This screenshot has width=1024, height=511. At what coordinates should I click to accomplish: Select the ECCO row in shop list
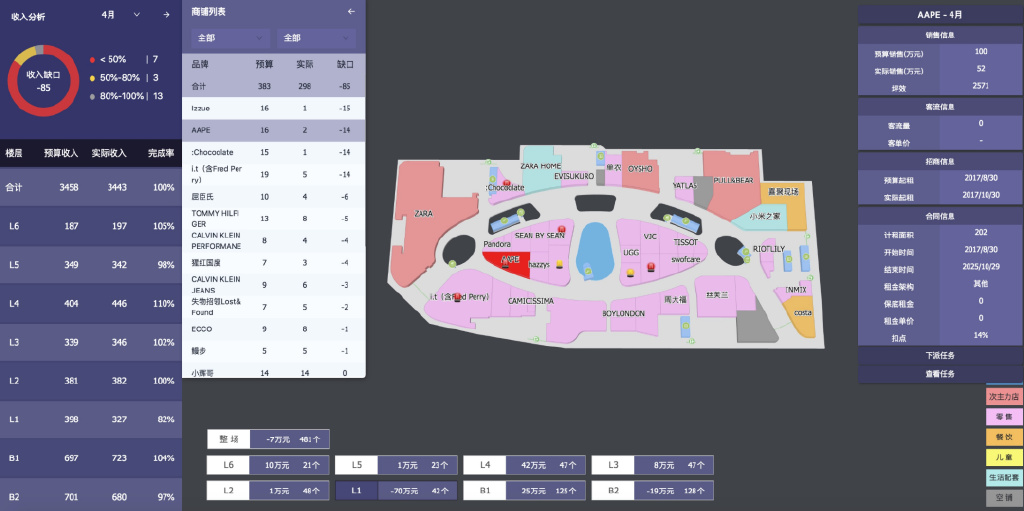pos(274,329)
